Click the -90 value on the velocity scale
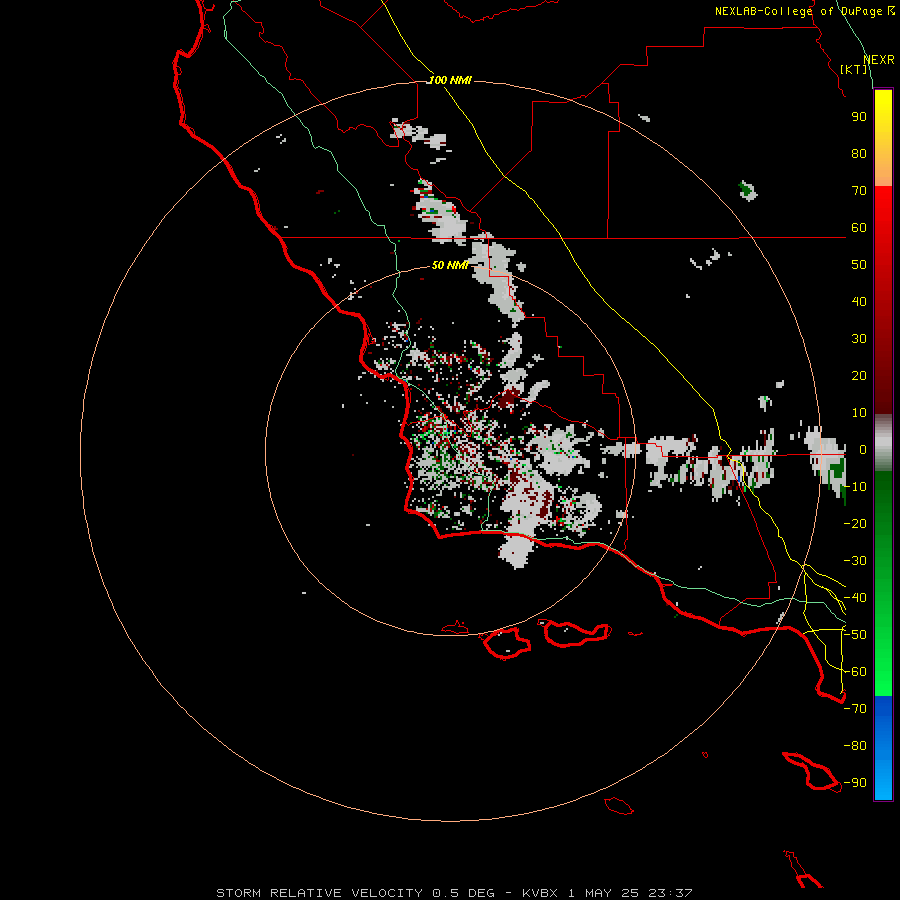900x900 pixels. (x=855, y=783)
